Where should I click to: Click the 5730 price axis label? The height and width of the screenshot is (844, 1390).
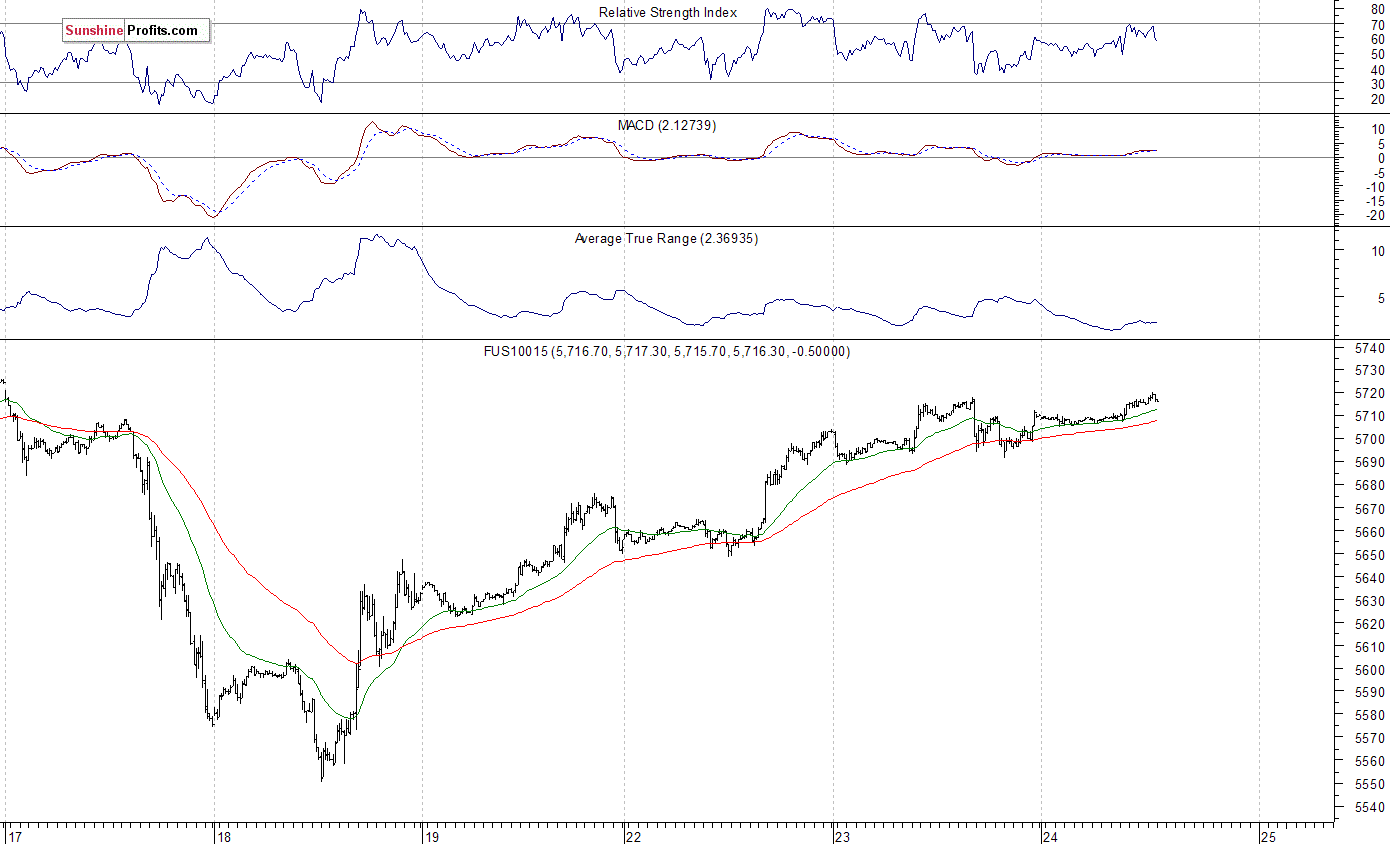pyautogui.click(x=1368, y=371)
